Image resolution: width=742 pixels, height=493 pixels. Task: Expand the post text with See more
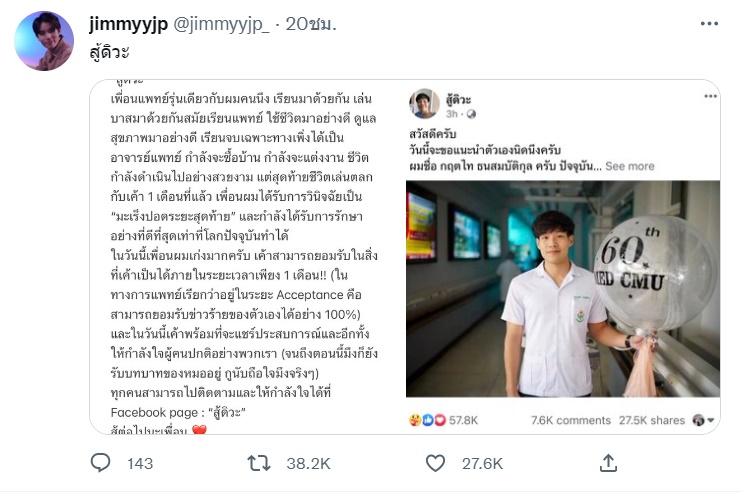pyautogui.click(x=629, y=166)
